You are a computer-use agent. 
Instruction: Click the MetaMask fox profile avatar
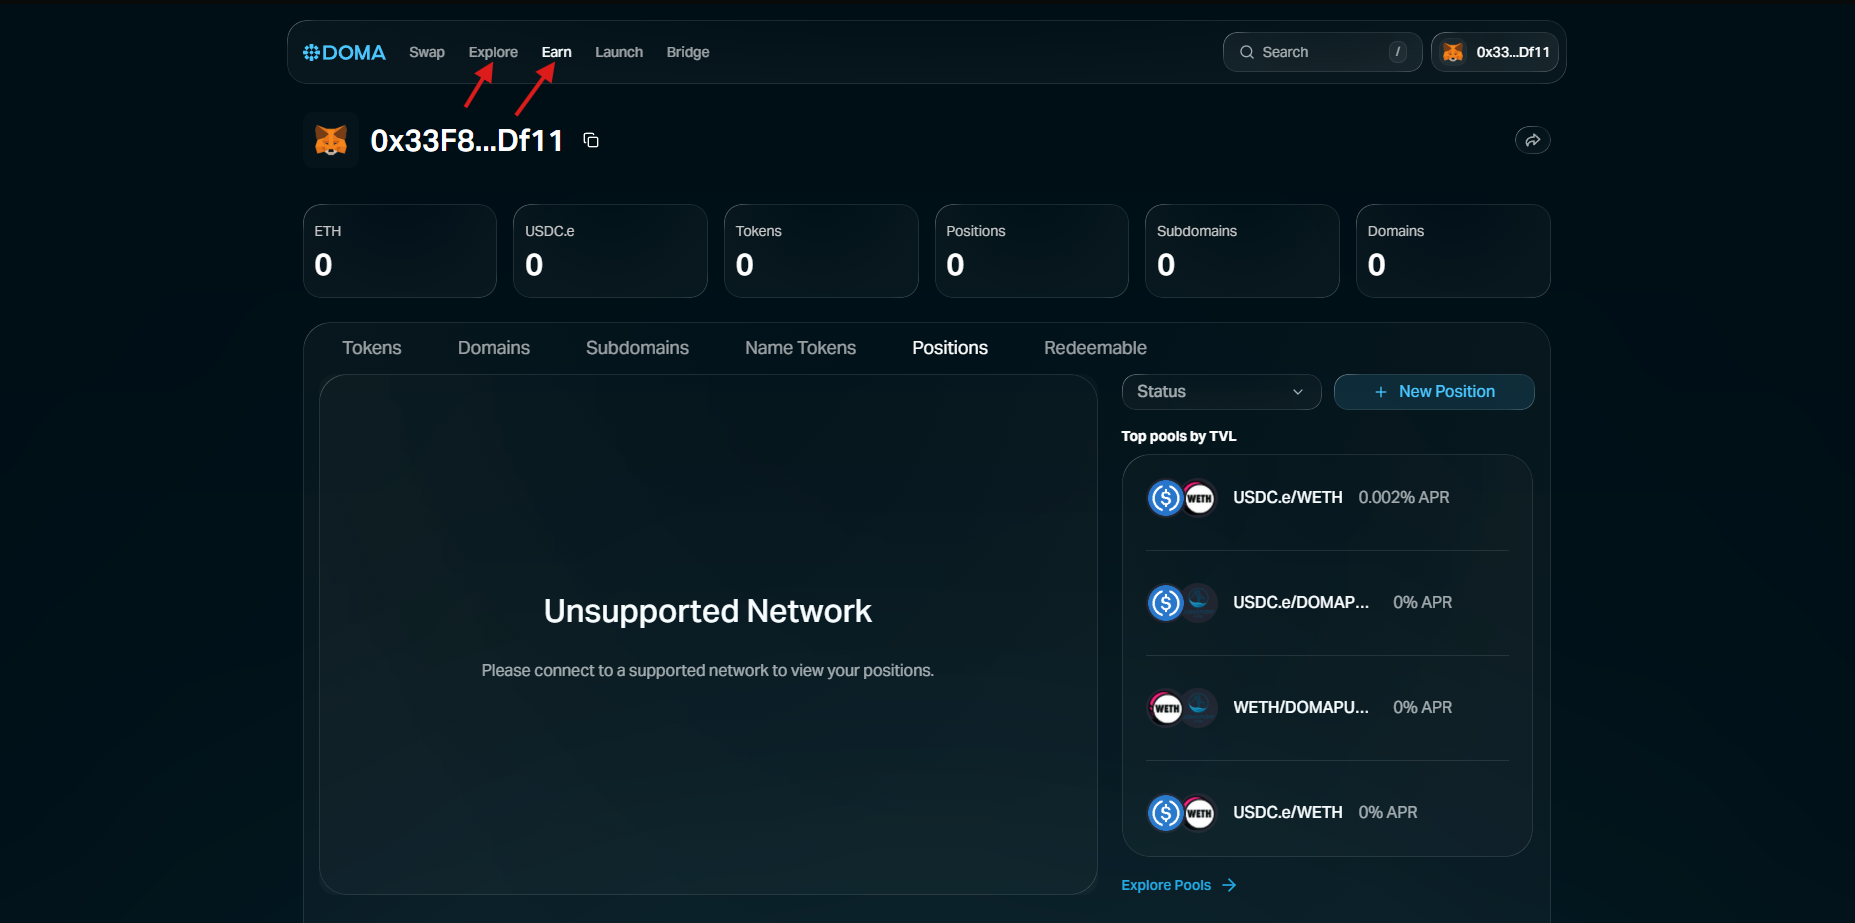click(331, 140)
